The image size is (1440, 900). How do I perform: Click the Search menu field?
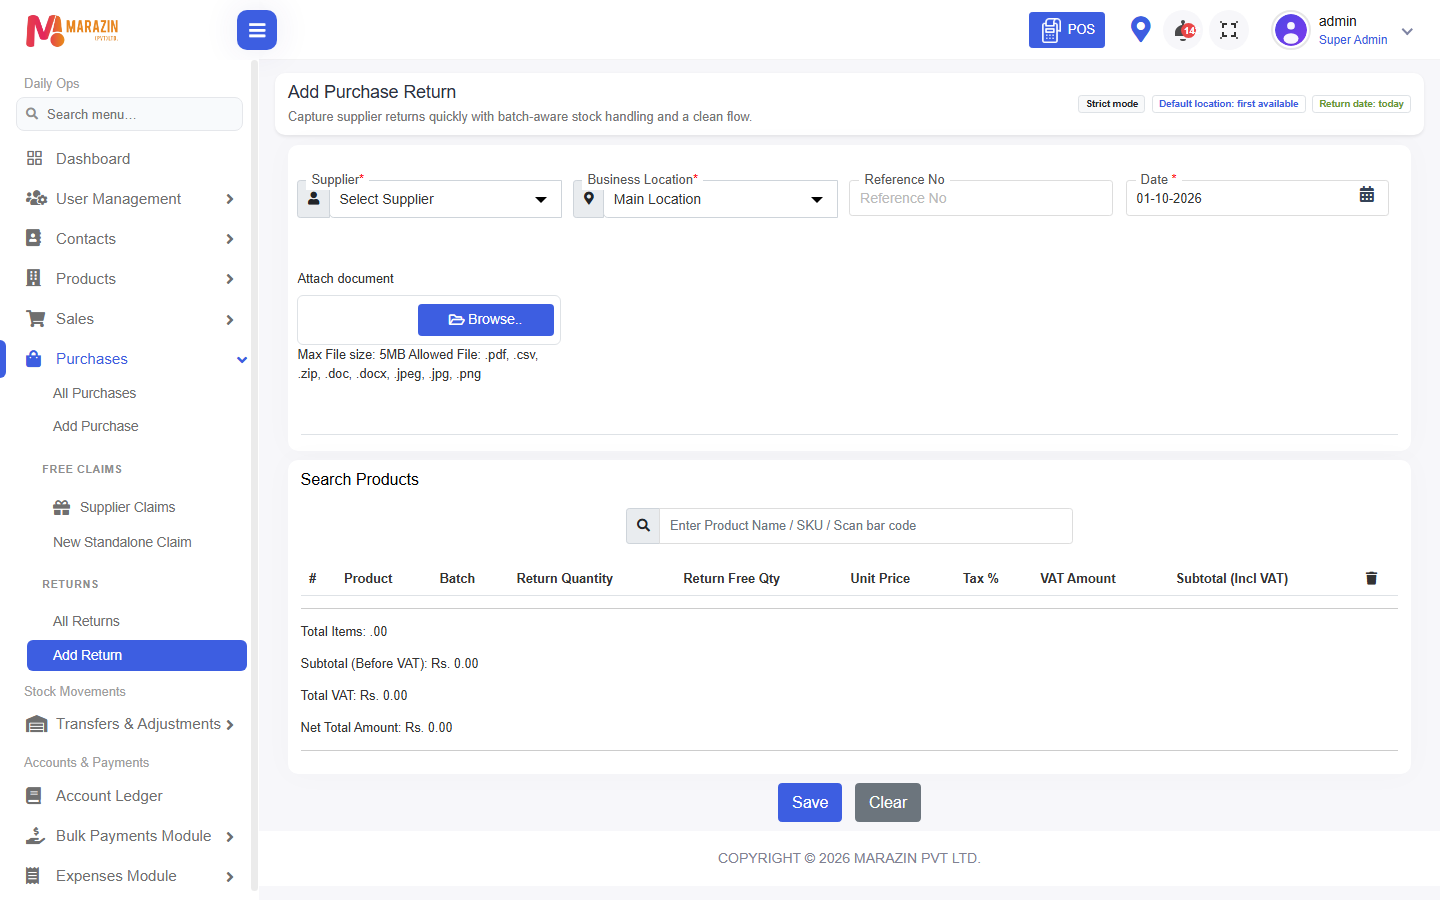click(x=129, y=114)
